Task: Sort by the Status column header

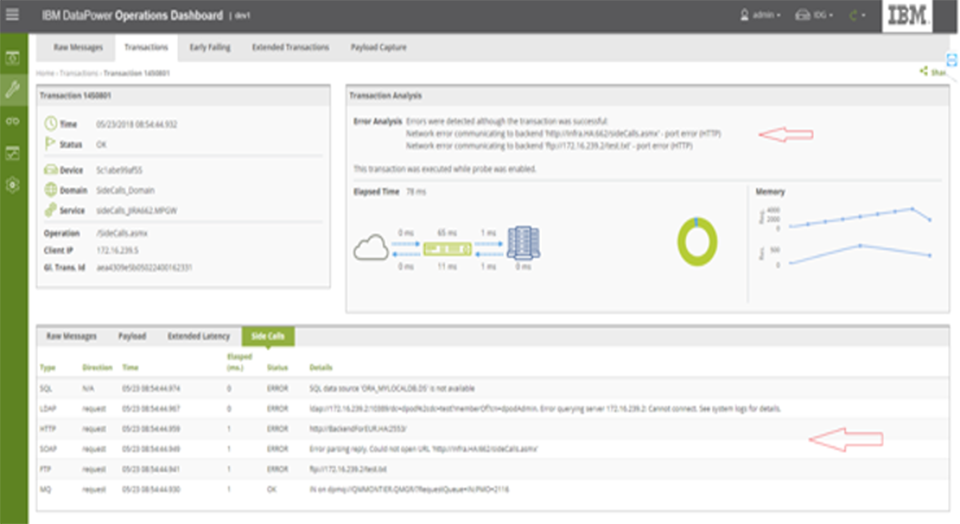Action: 277,367
